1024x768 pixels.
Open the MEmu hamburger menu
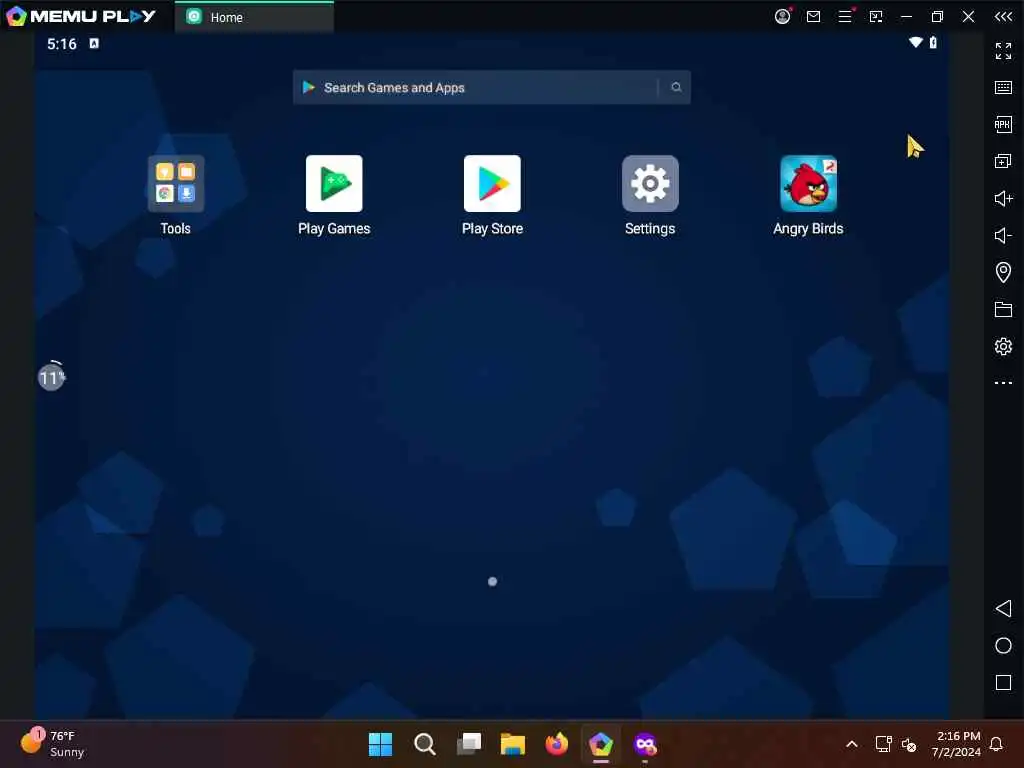pyautogui.click(x=845, y=16)
